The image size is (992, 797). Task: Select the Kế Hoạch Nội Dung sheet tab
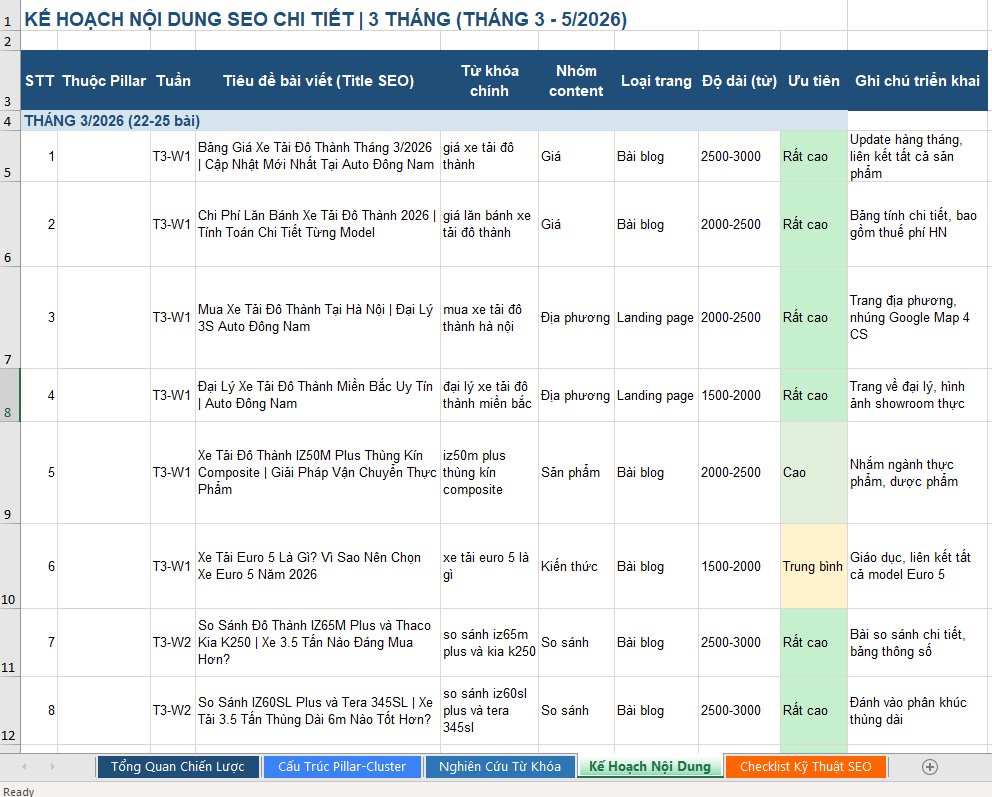(650, 767)
